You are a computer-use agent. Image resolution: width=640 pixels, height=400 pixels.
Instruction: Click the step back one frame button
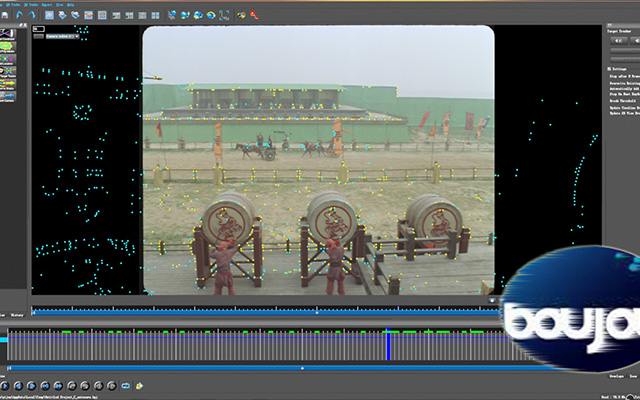pyautogui.click(x=18, y=386)
